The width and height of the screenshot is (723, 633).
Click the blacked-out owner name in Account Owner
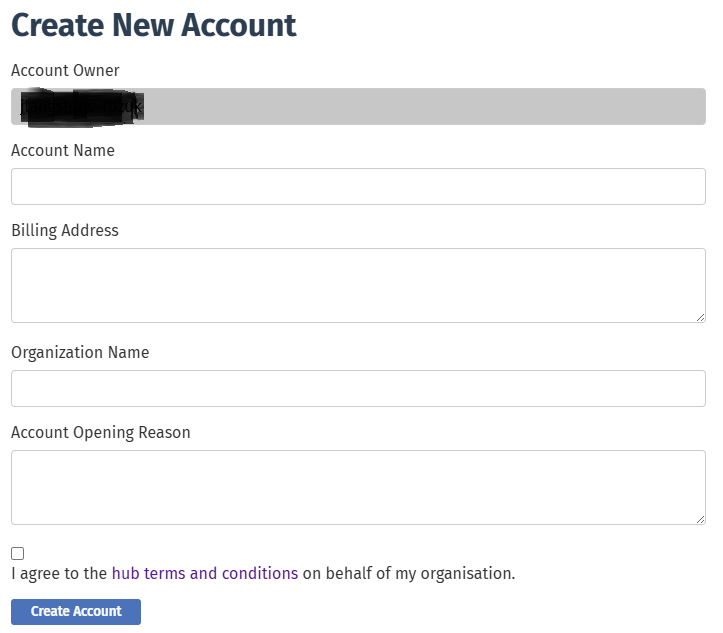tap(82, 107)
